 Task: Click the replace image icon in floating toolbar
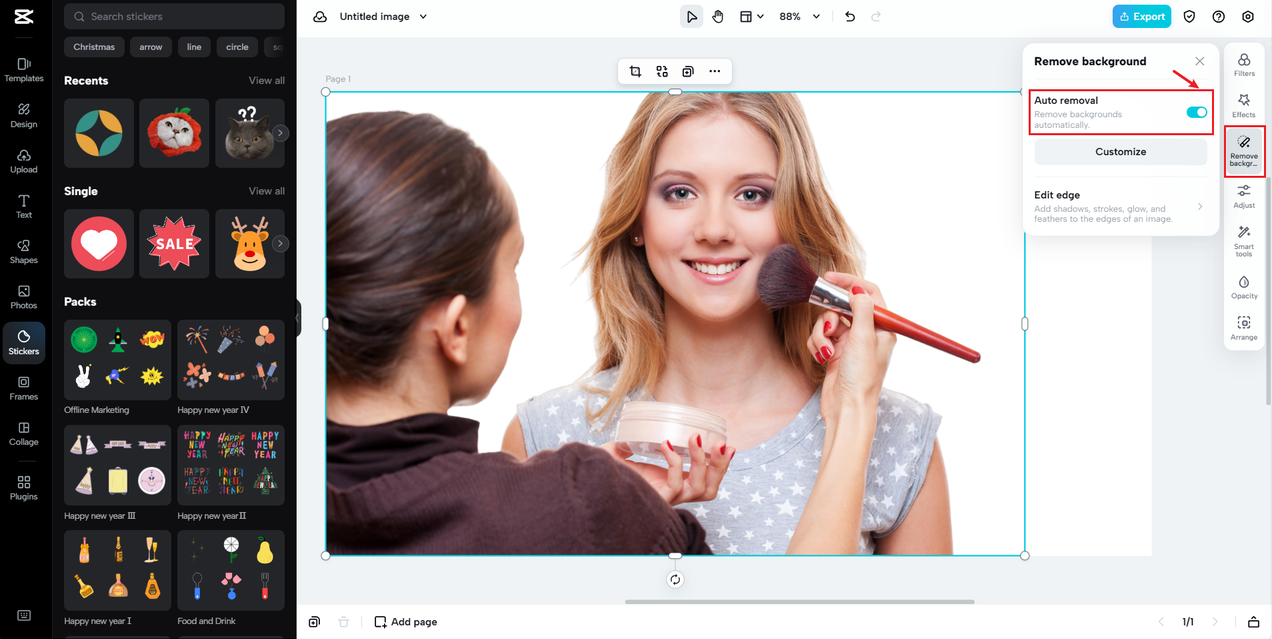pyautogui.click(x=662, y=72)
